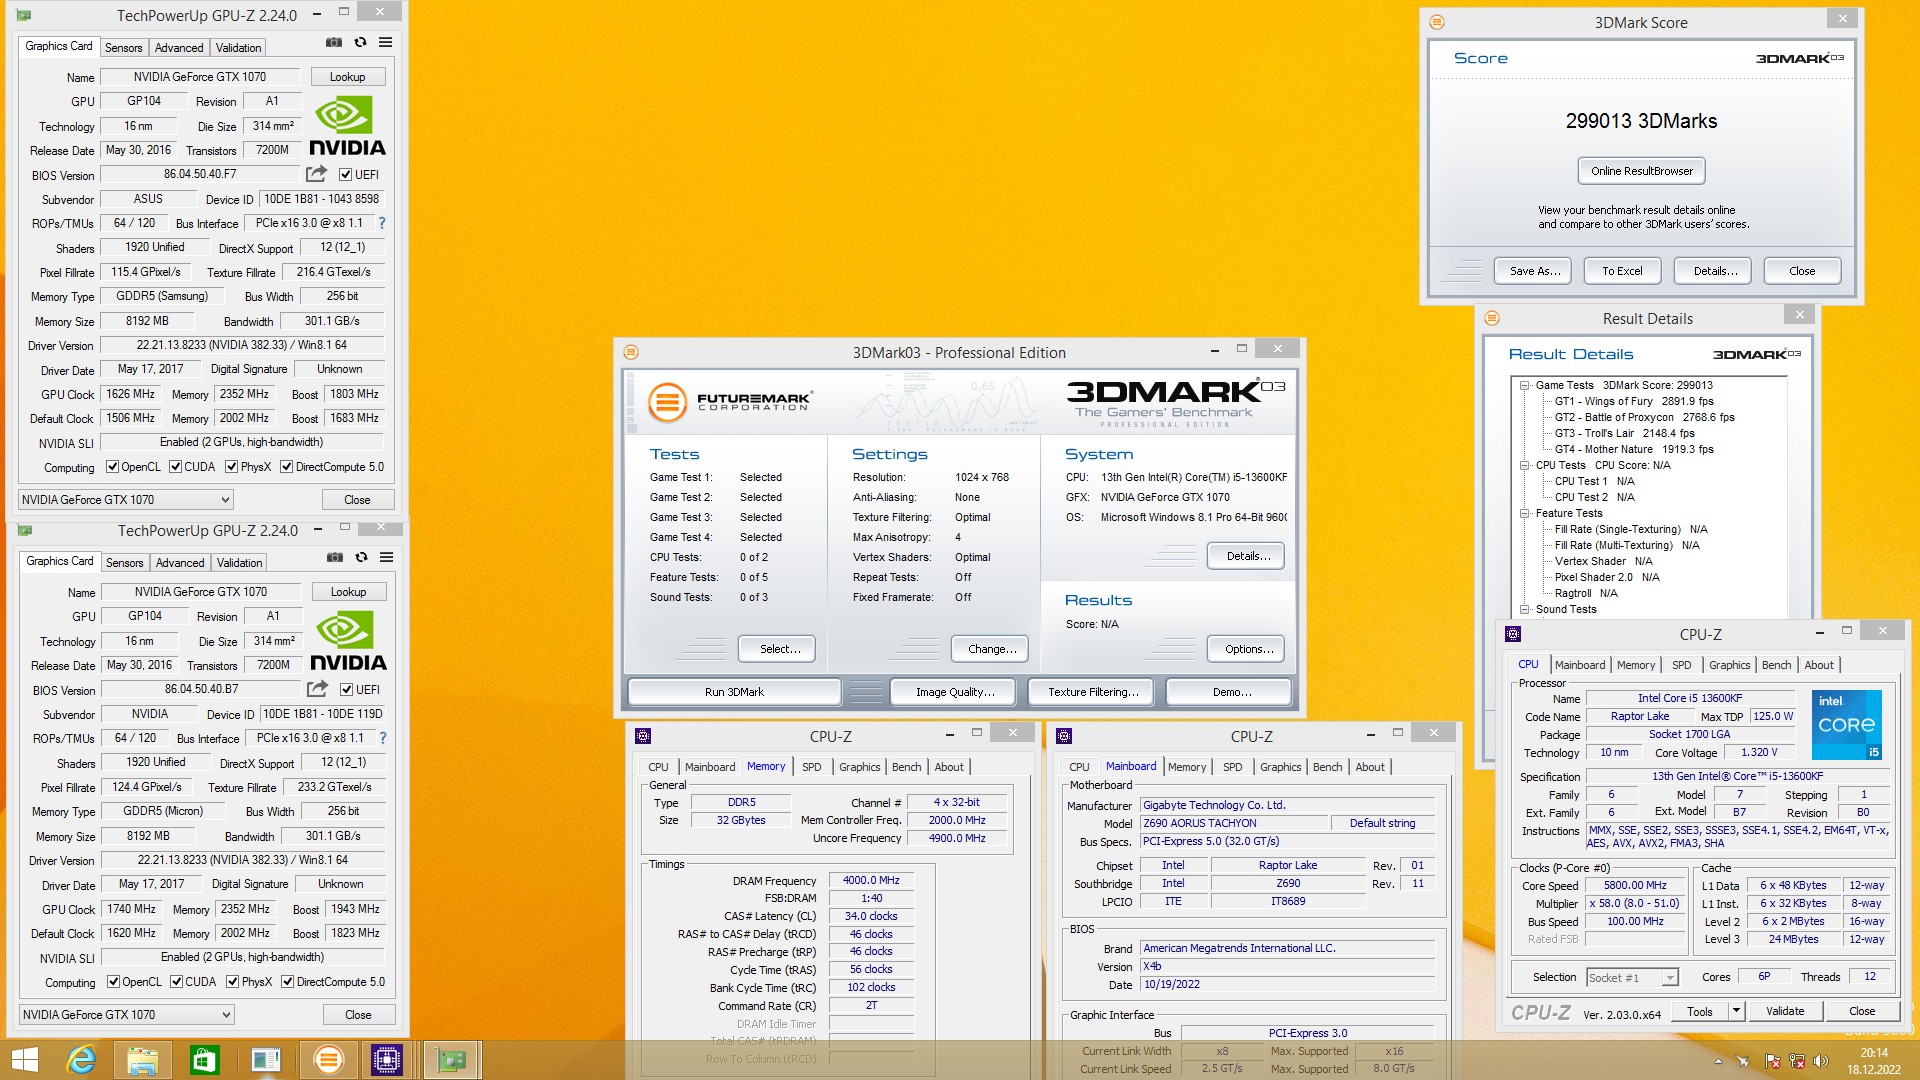Click the Result Details window title icon
The width and height of the screenshot is (1920, 1080).
pyautogui.click(x=1492, y=318)
